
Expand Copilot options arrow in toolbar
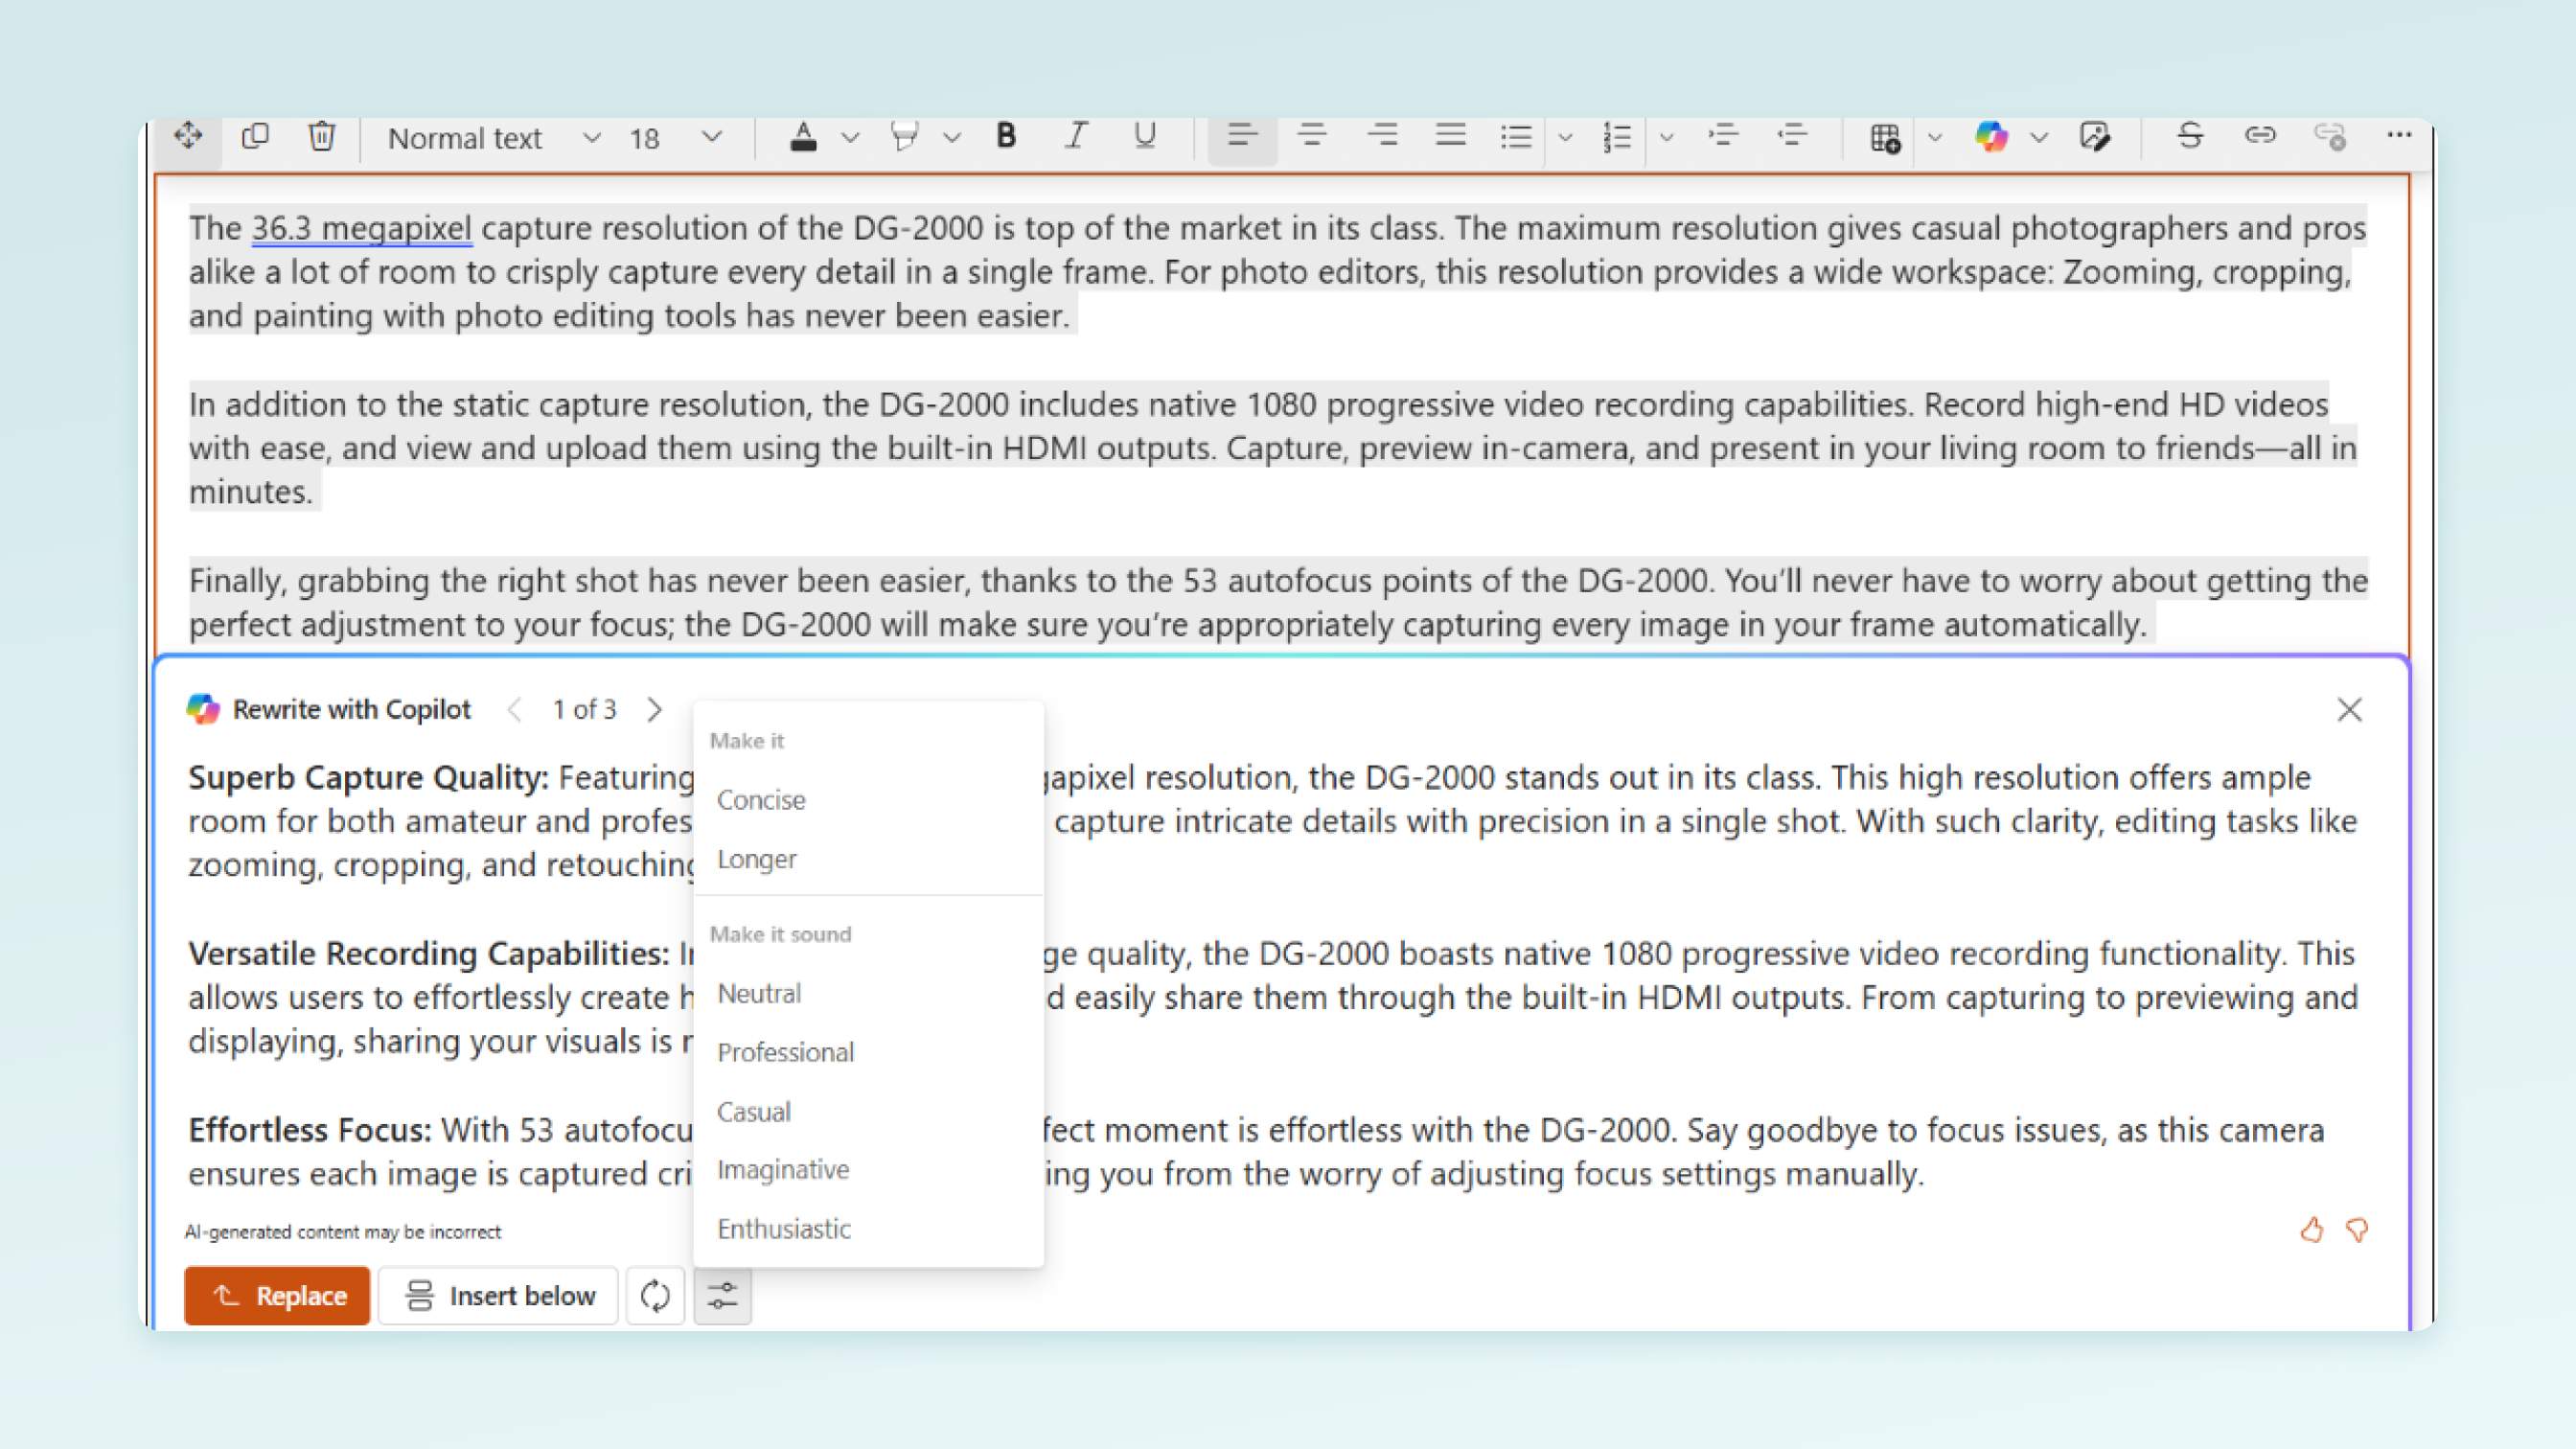point(2039,138)
